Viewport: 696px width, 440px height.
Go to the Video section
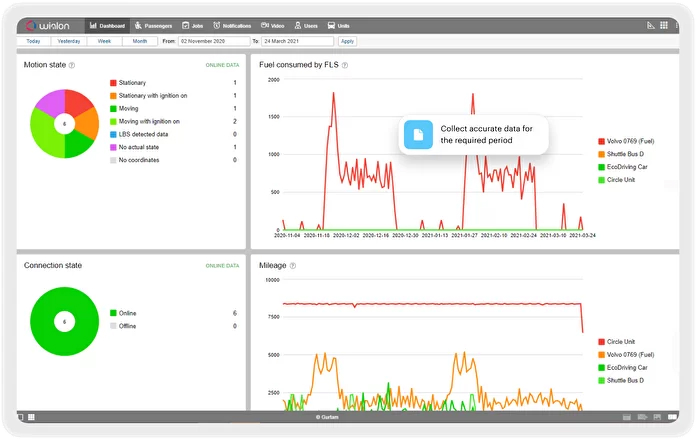(x=271, y=24)
